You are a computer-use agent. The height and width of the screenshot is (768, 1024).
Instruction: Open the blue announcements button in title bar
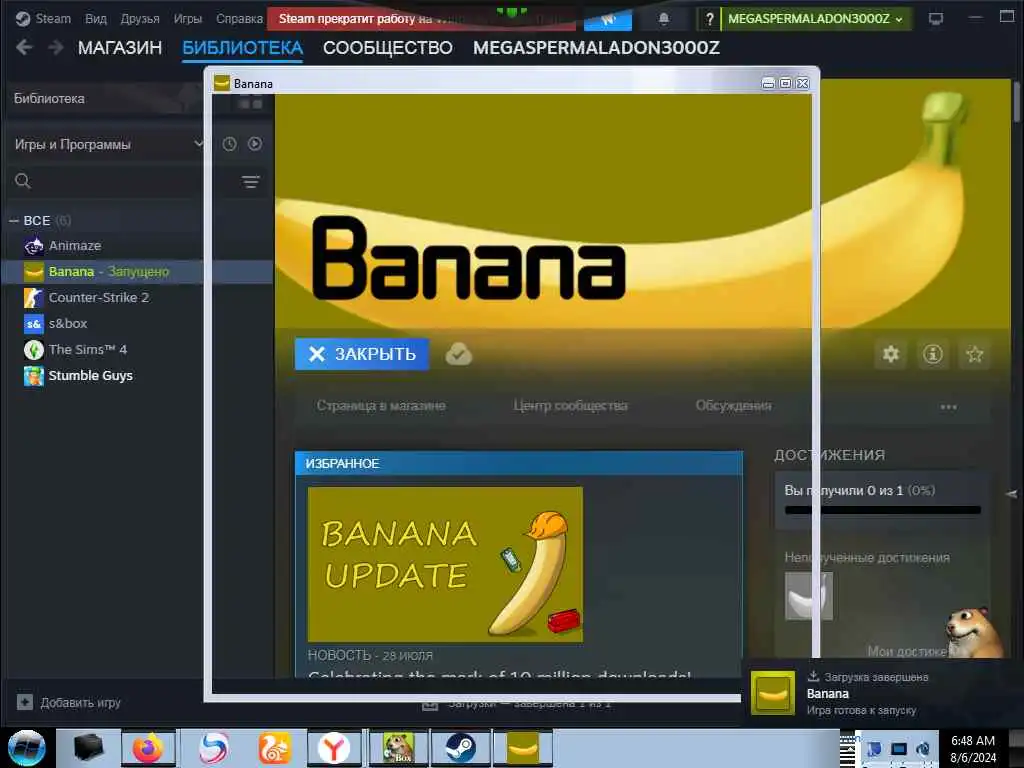(607, 20)
